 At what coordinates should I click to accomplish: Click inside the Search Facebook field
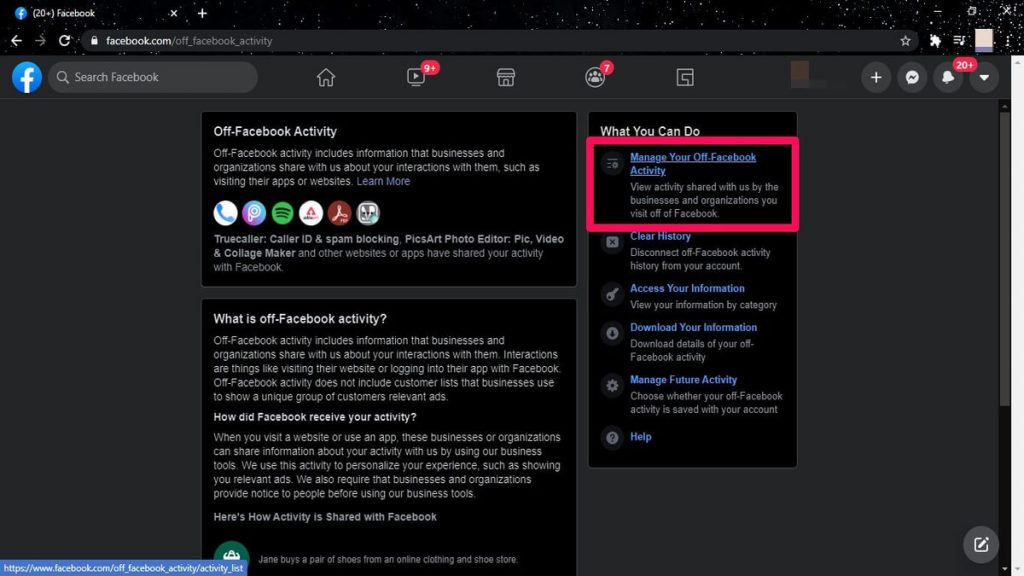(x=150, y=77)
